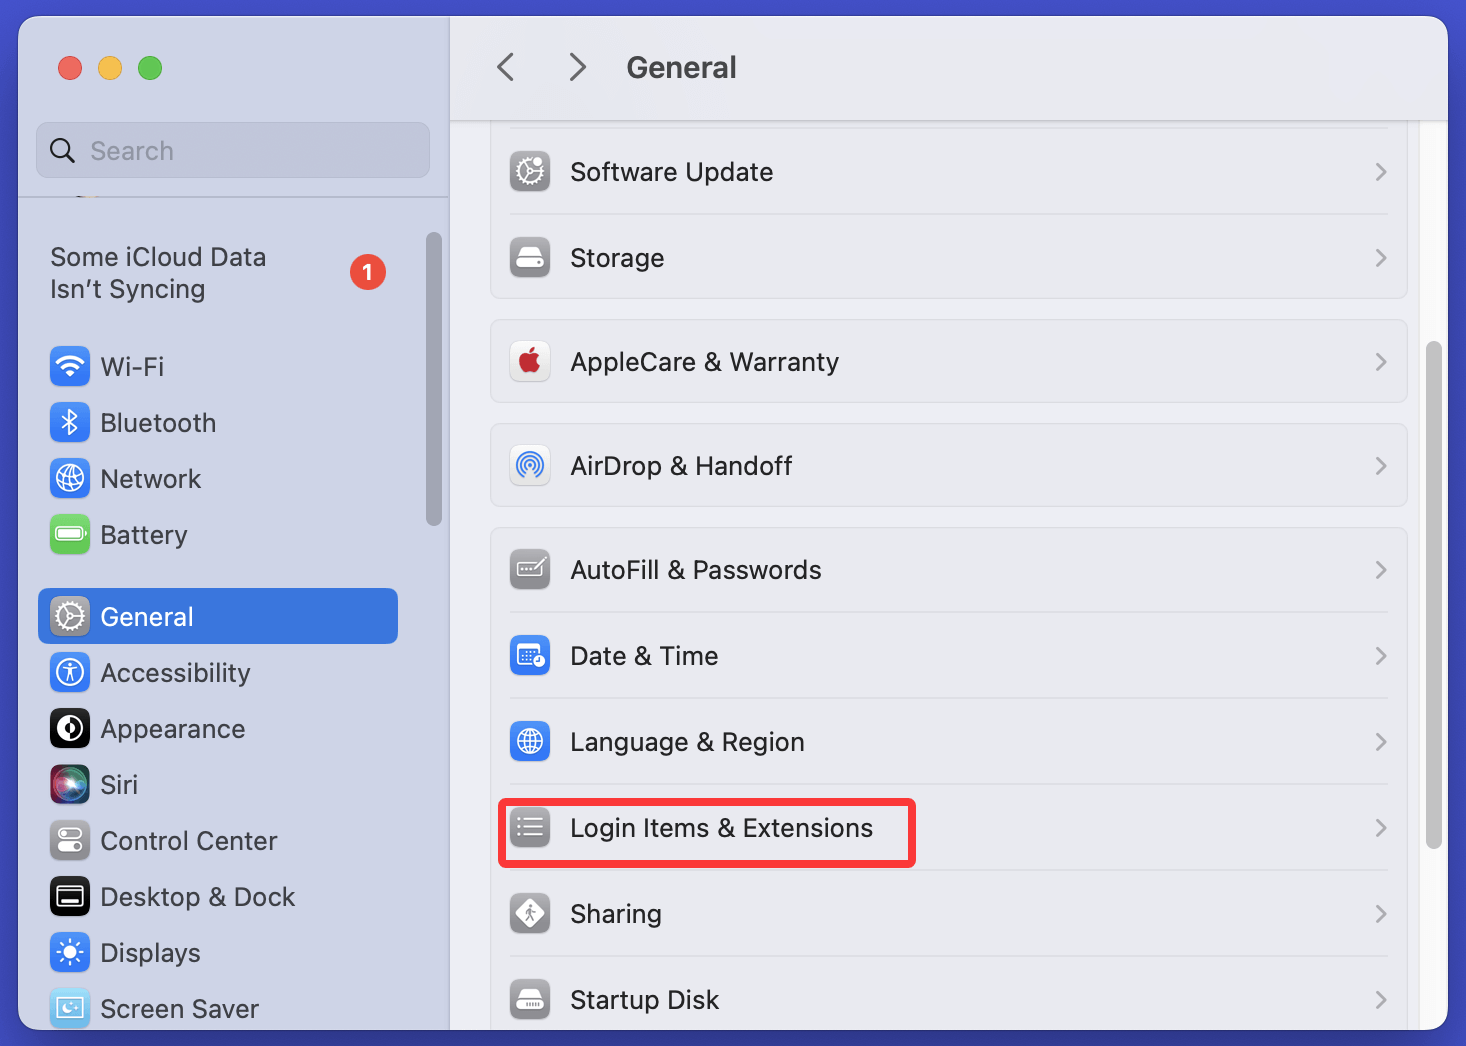Expand Storage using its right chevron
Image resolution: width=1466 pixels, height=1046 pixels.
coord(1380,258)
